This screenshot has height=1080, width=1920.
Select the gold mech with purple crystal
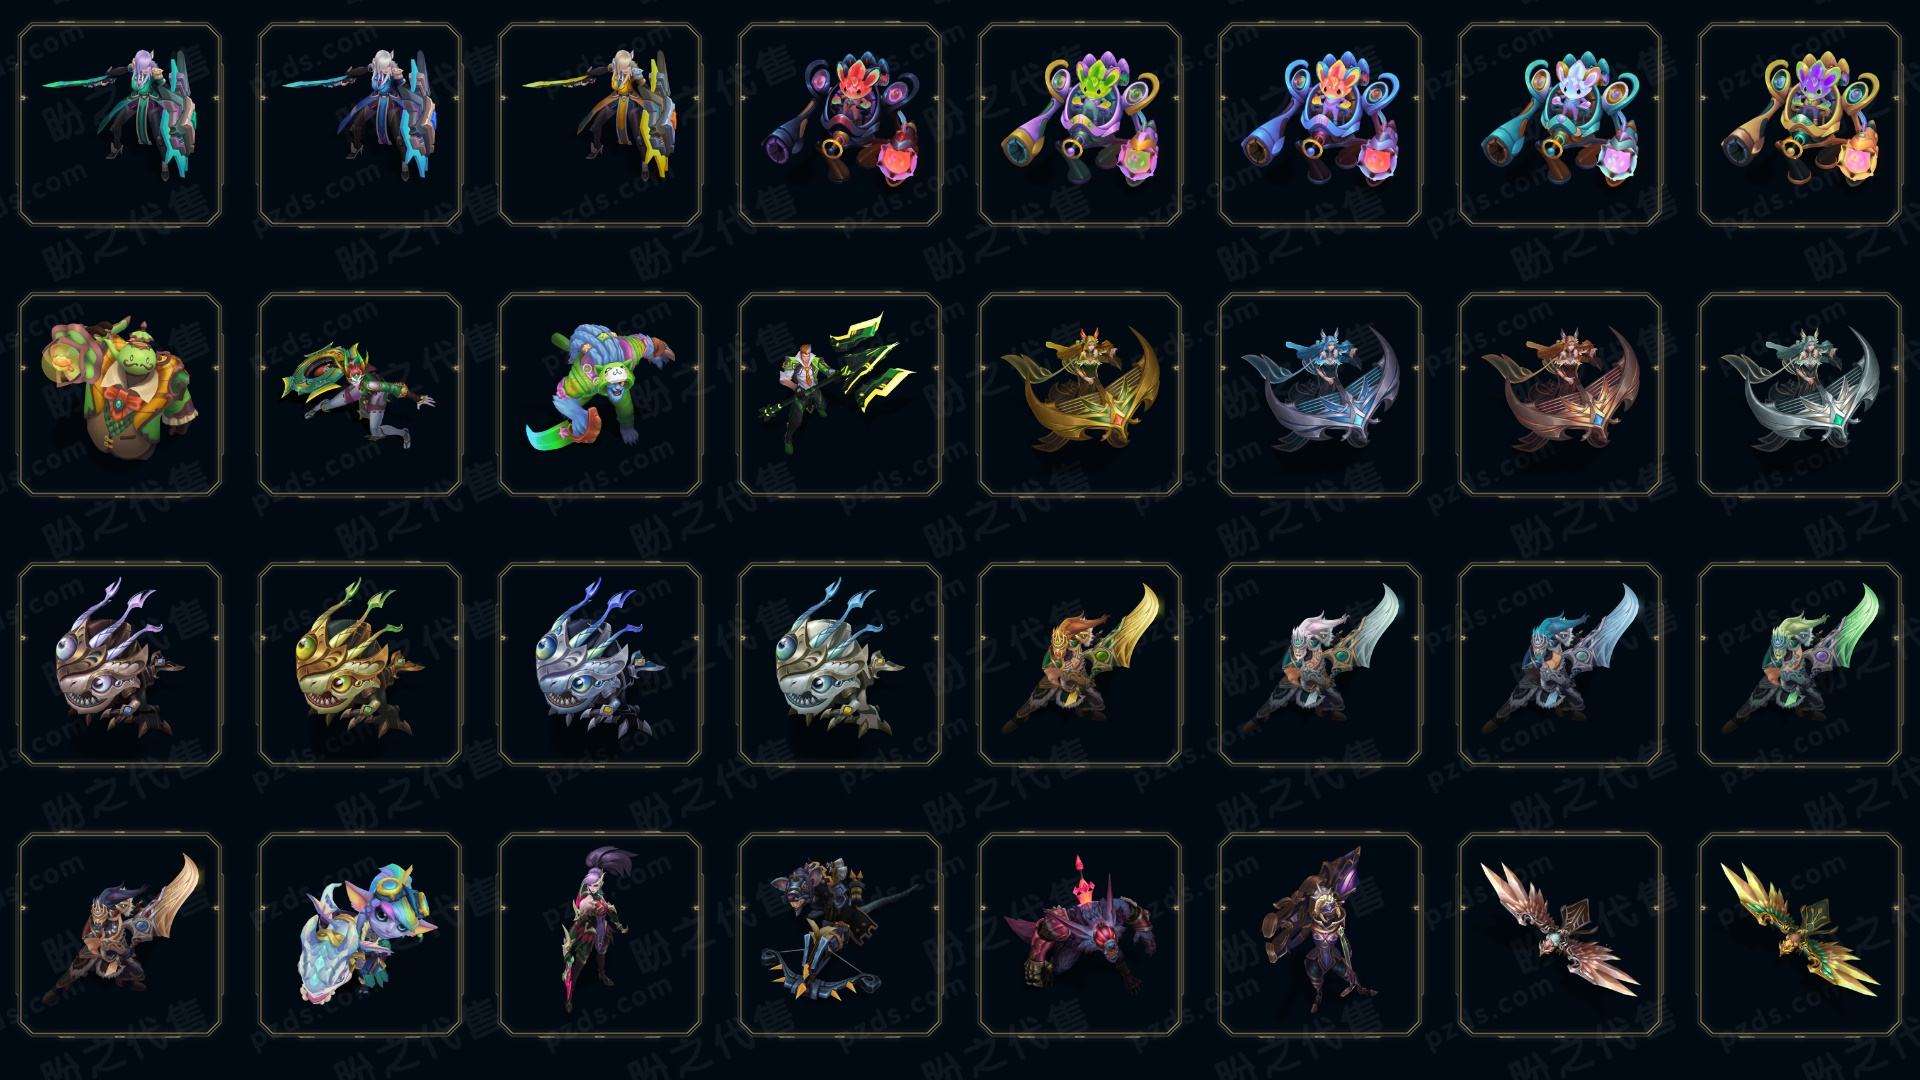coord(1800,124)
